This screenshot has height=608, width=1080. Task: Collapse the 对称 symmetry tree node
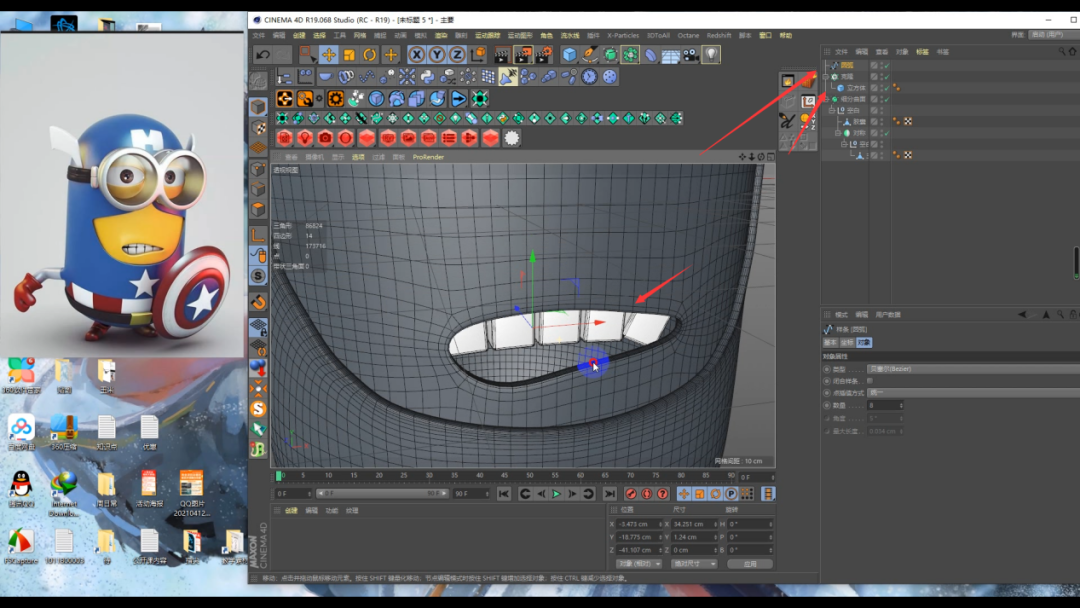(838, 133)
